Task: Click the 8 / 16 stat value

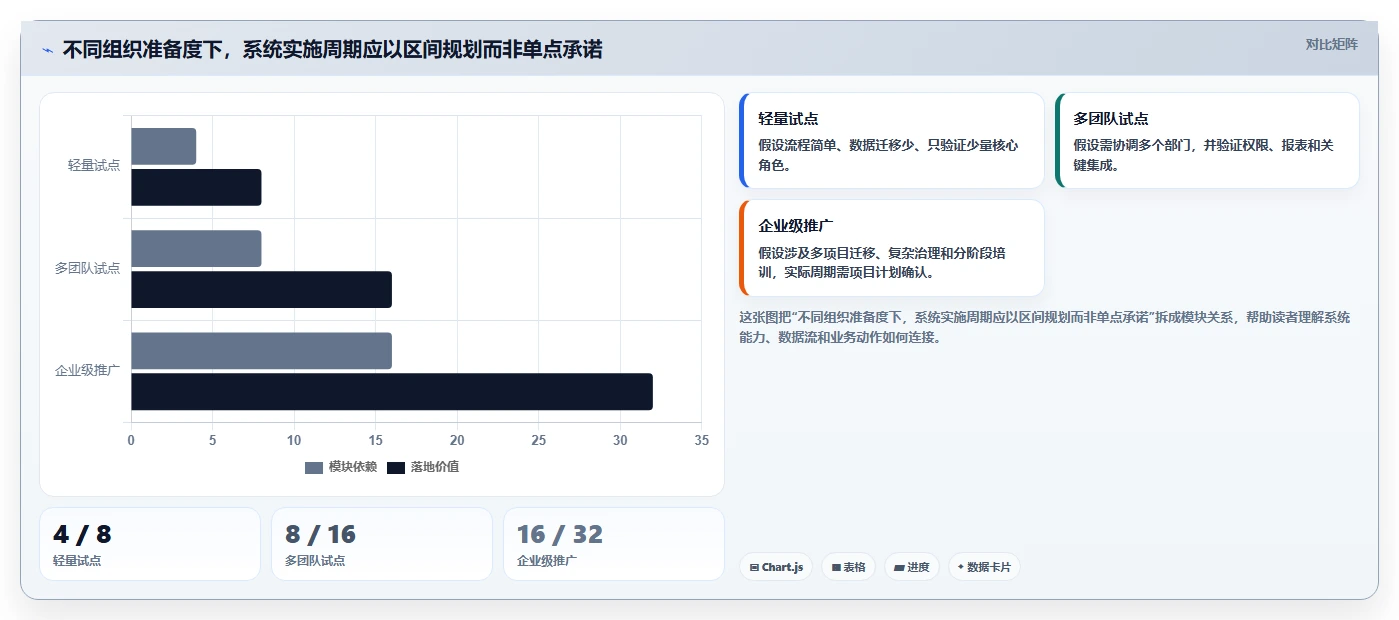Action: 321,535
